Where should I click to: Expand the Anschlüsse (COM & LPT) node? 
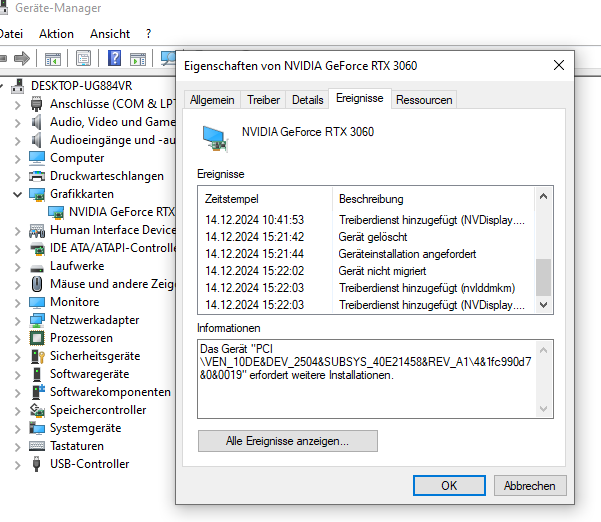(17, 104)
